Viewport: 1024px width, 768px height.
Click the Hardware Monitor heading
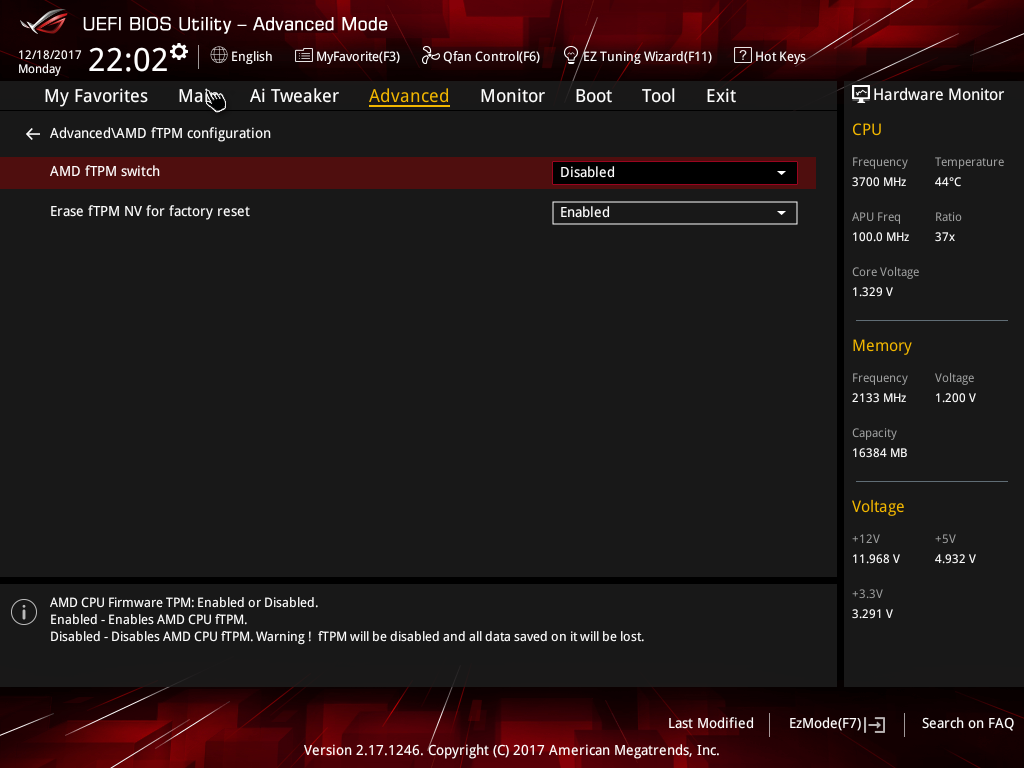click(938, 95)
